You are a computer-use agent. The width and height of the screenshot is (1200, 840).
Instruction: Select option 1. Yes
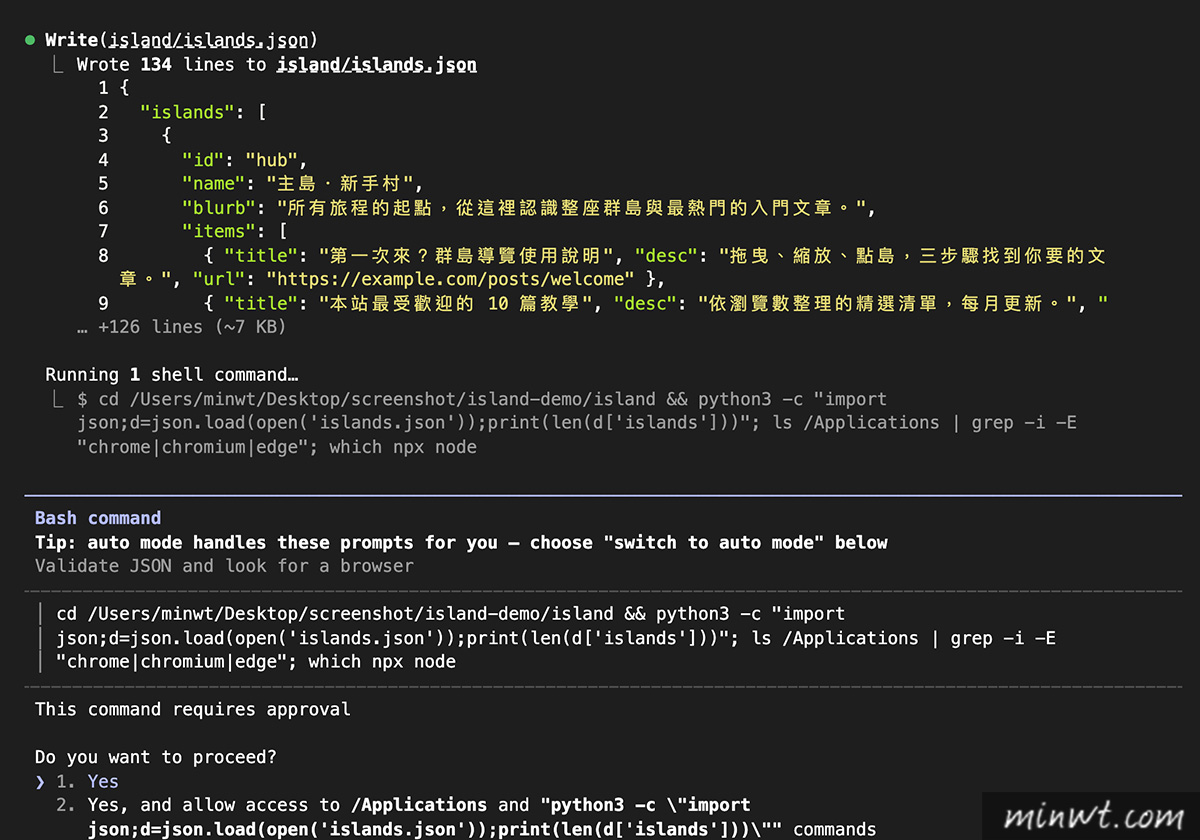[87, 781]
